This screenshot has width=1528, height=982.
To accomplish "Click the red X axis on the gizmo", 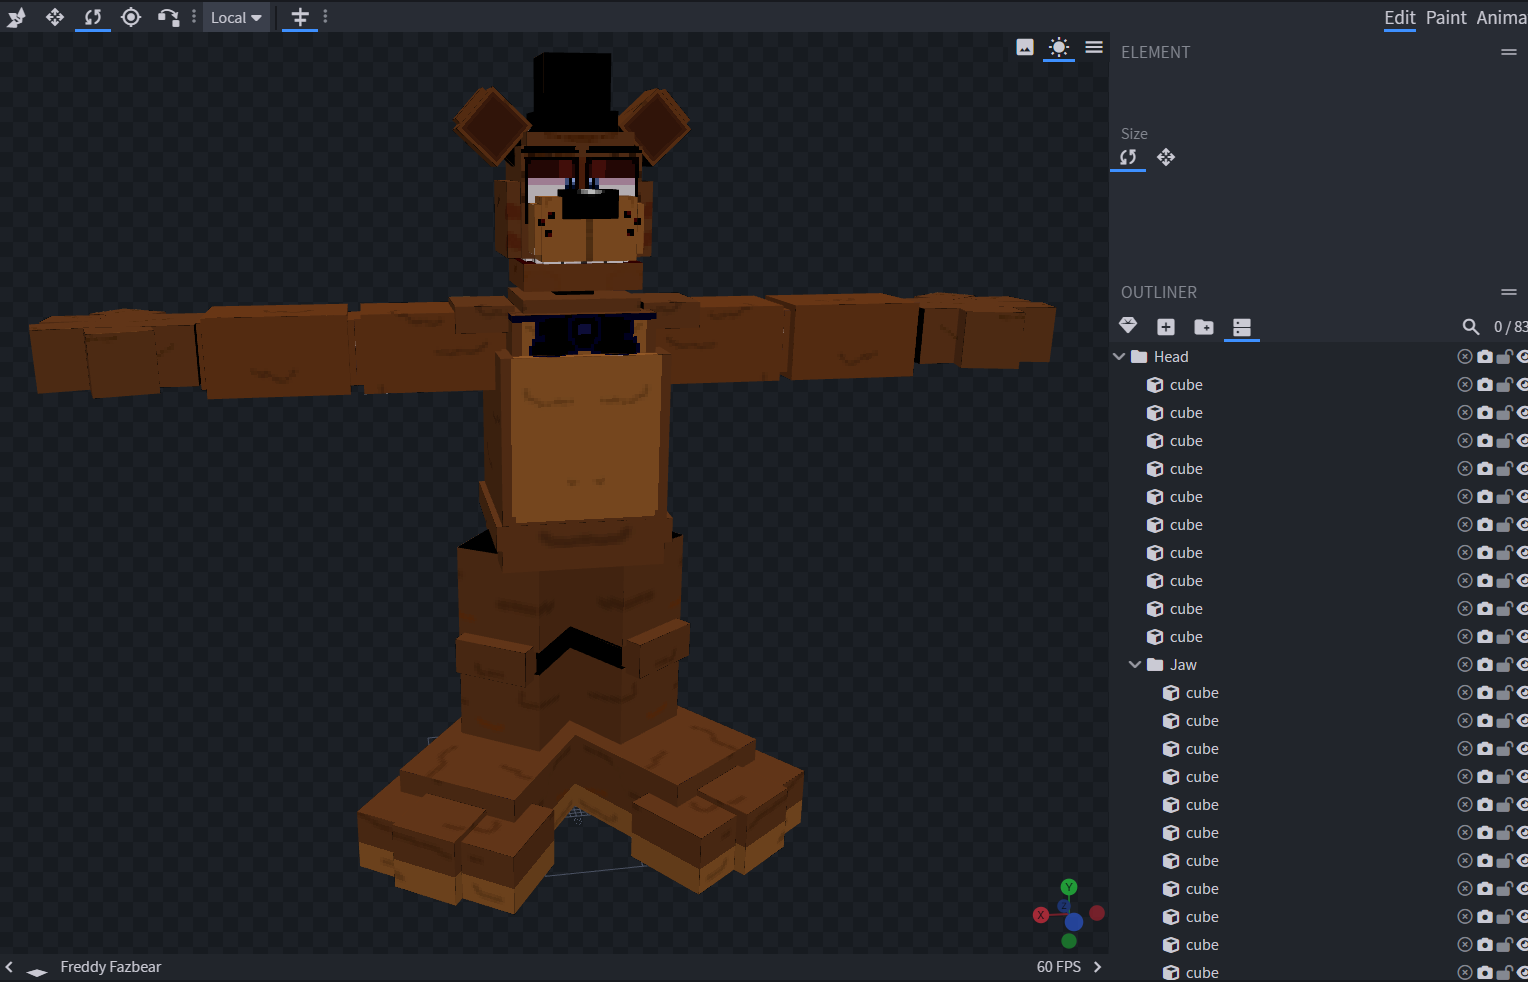I will click(x=1041, y=915).
